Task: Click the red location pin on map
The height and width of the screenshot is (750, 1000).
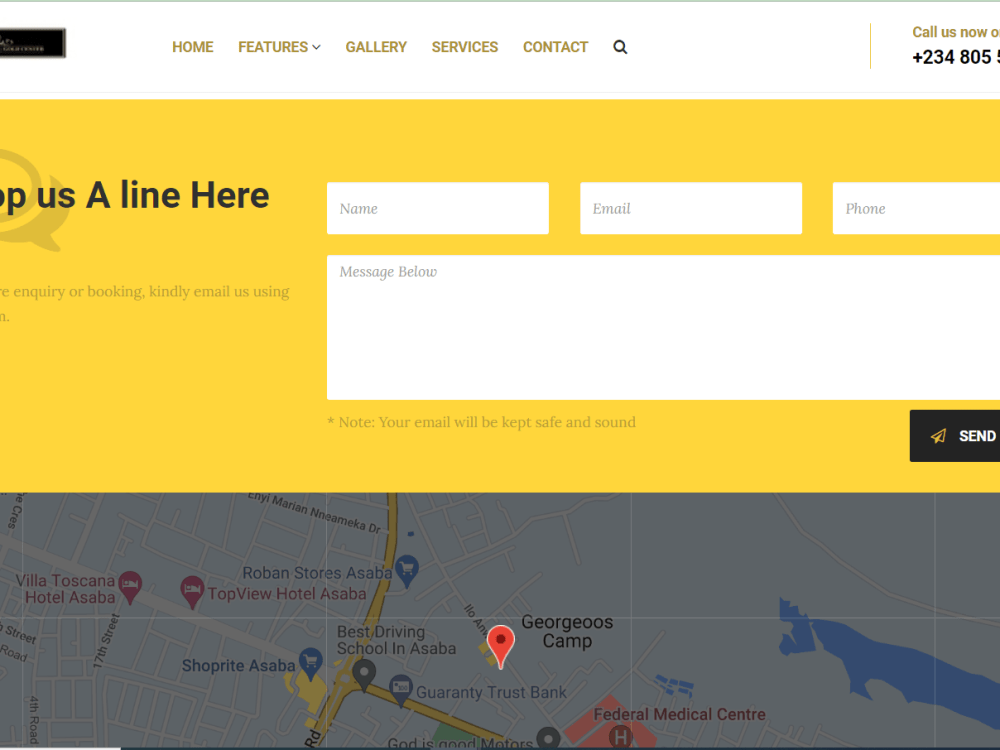Action: point(501,647)
